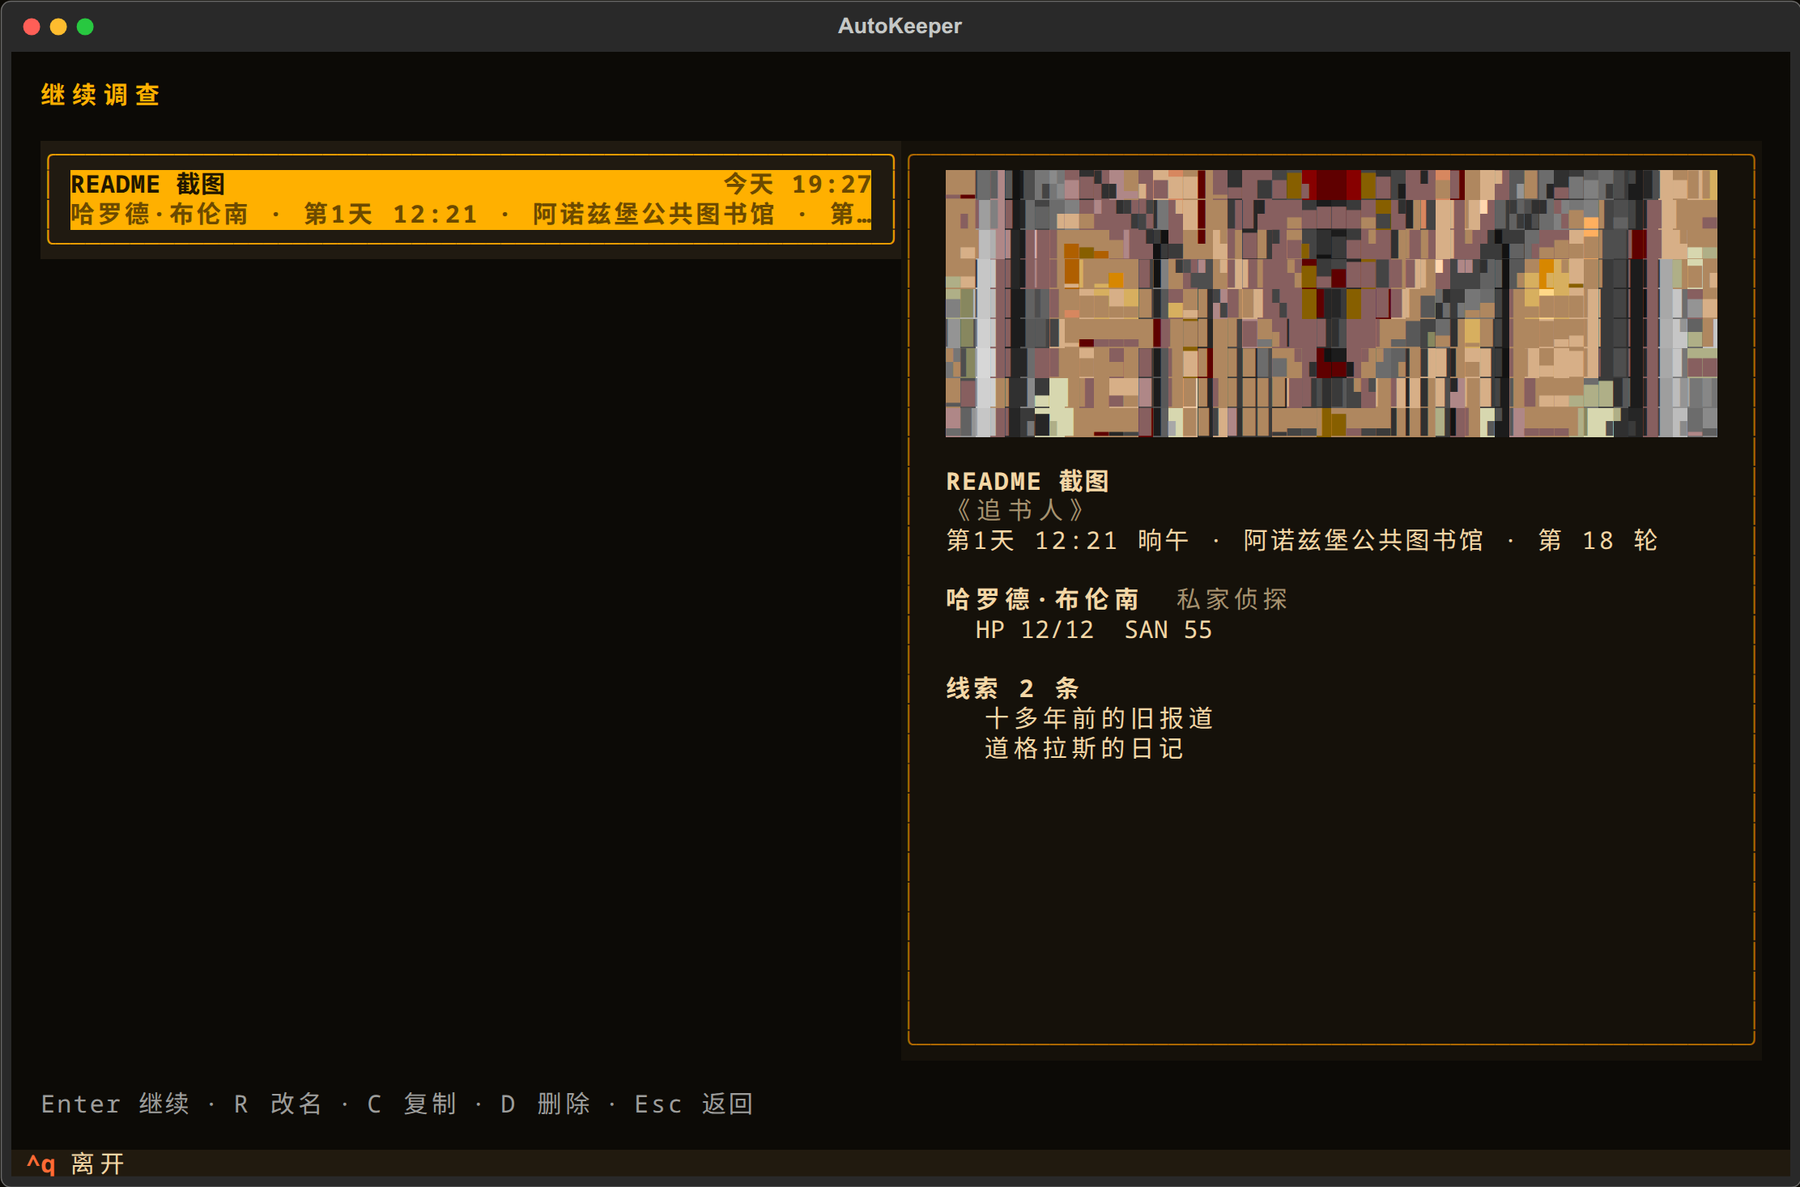This screenshot has width=1800, height=1187.
Task: Click the 今天 19:27 timestamp
Action: coord(797,184)
